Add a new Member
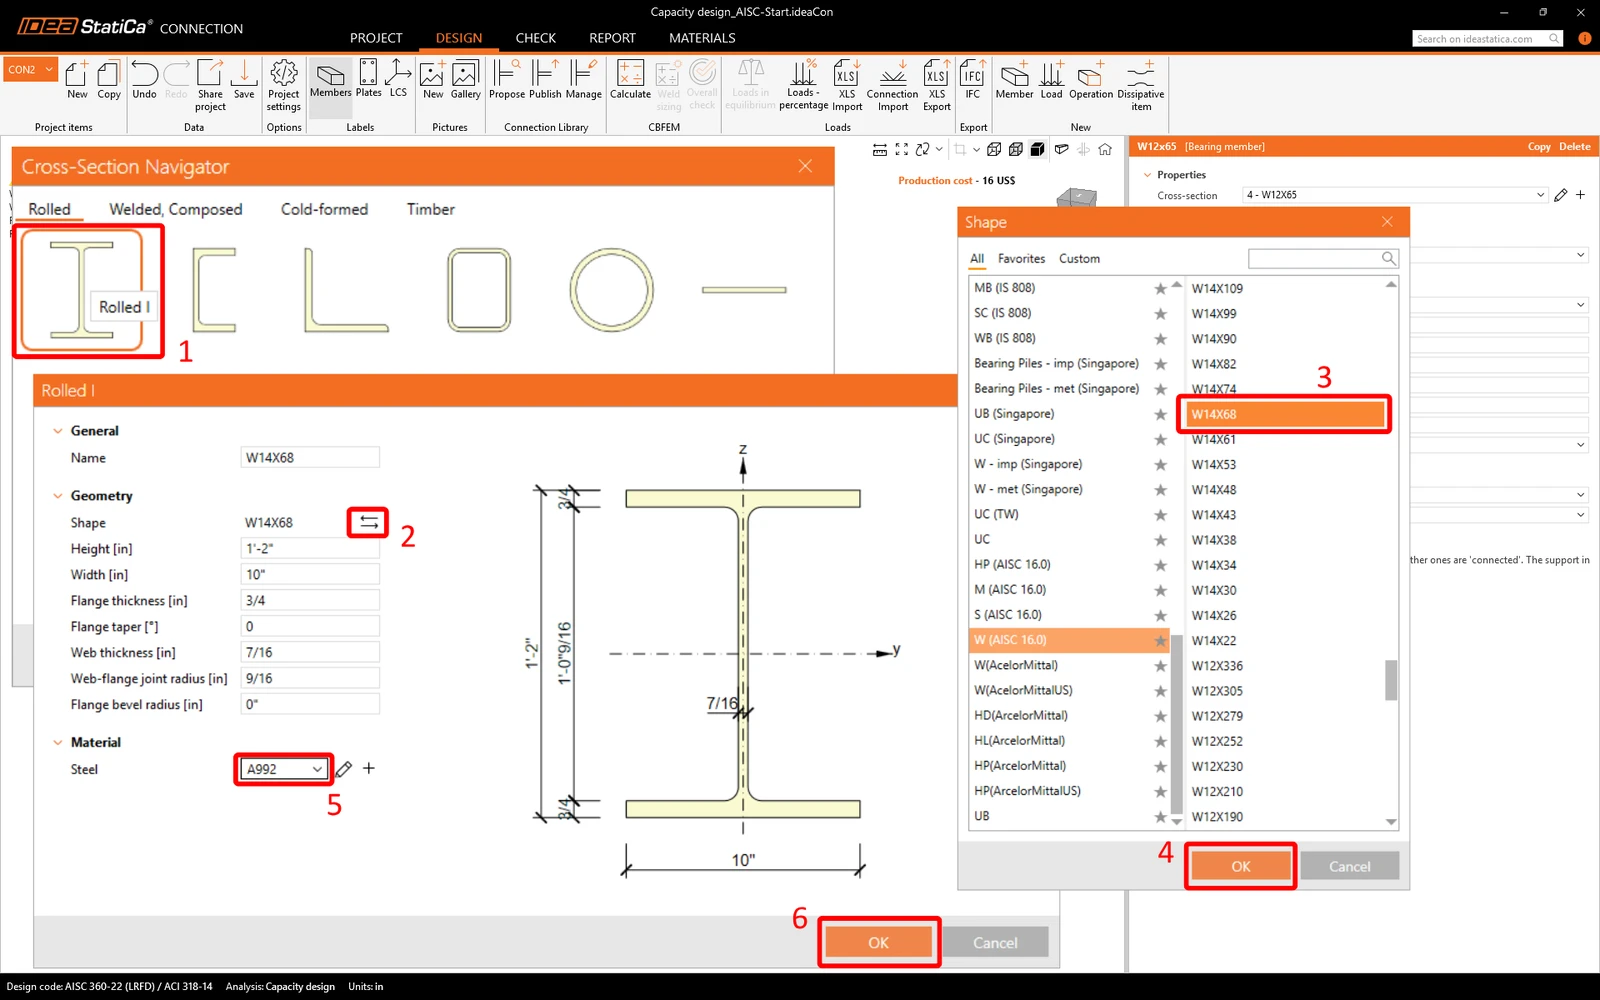The width and height of the screenshot is (1600, 1000). (1014, 79)
